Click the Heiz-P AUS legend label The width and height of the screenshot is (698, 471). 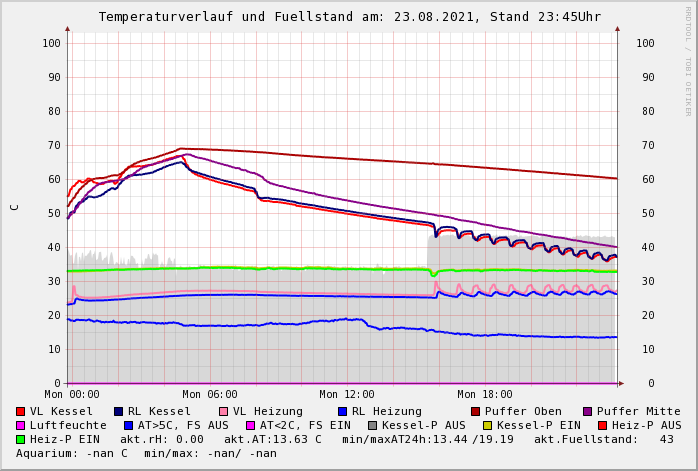647,426
